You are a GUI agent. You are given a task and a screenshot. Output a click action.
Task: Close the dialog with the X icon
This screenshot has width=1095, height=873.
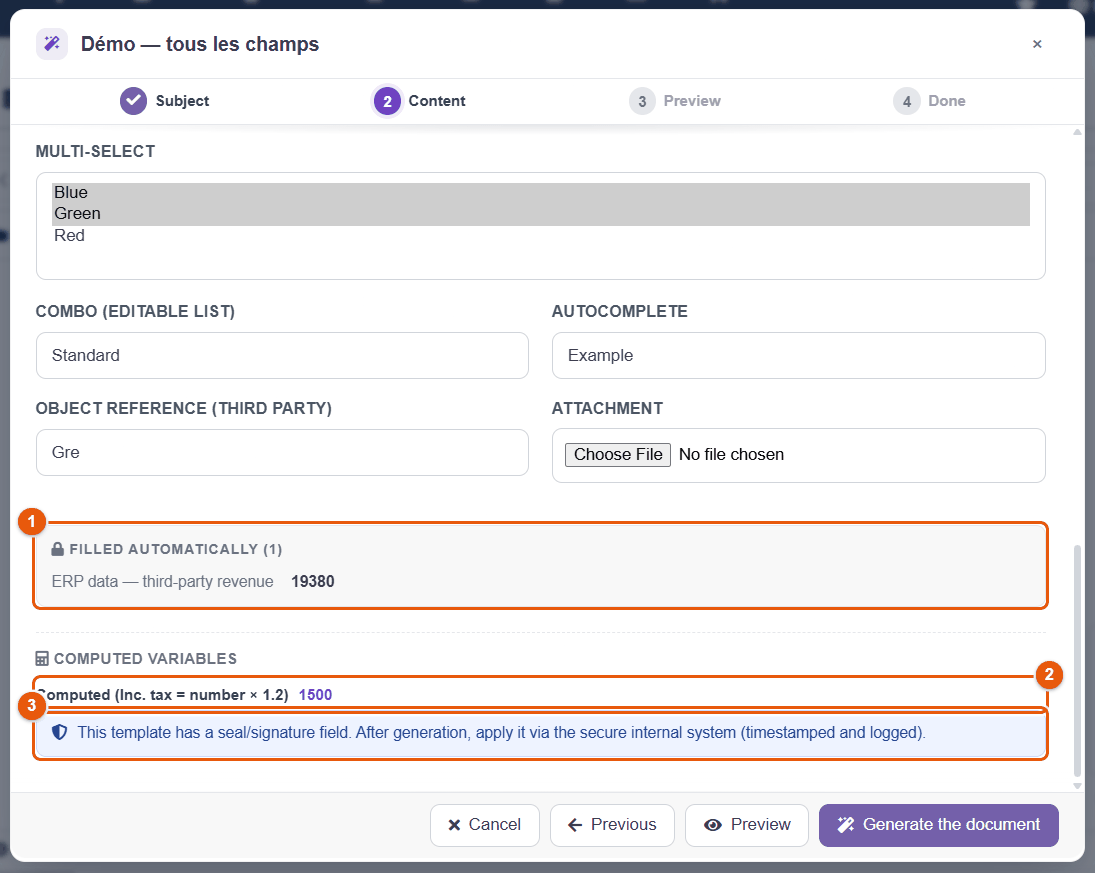[x=1037, y=44]
